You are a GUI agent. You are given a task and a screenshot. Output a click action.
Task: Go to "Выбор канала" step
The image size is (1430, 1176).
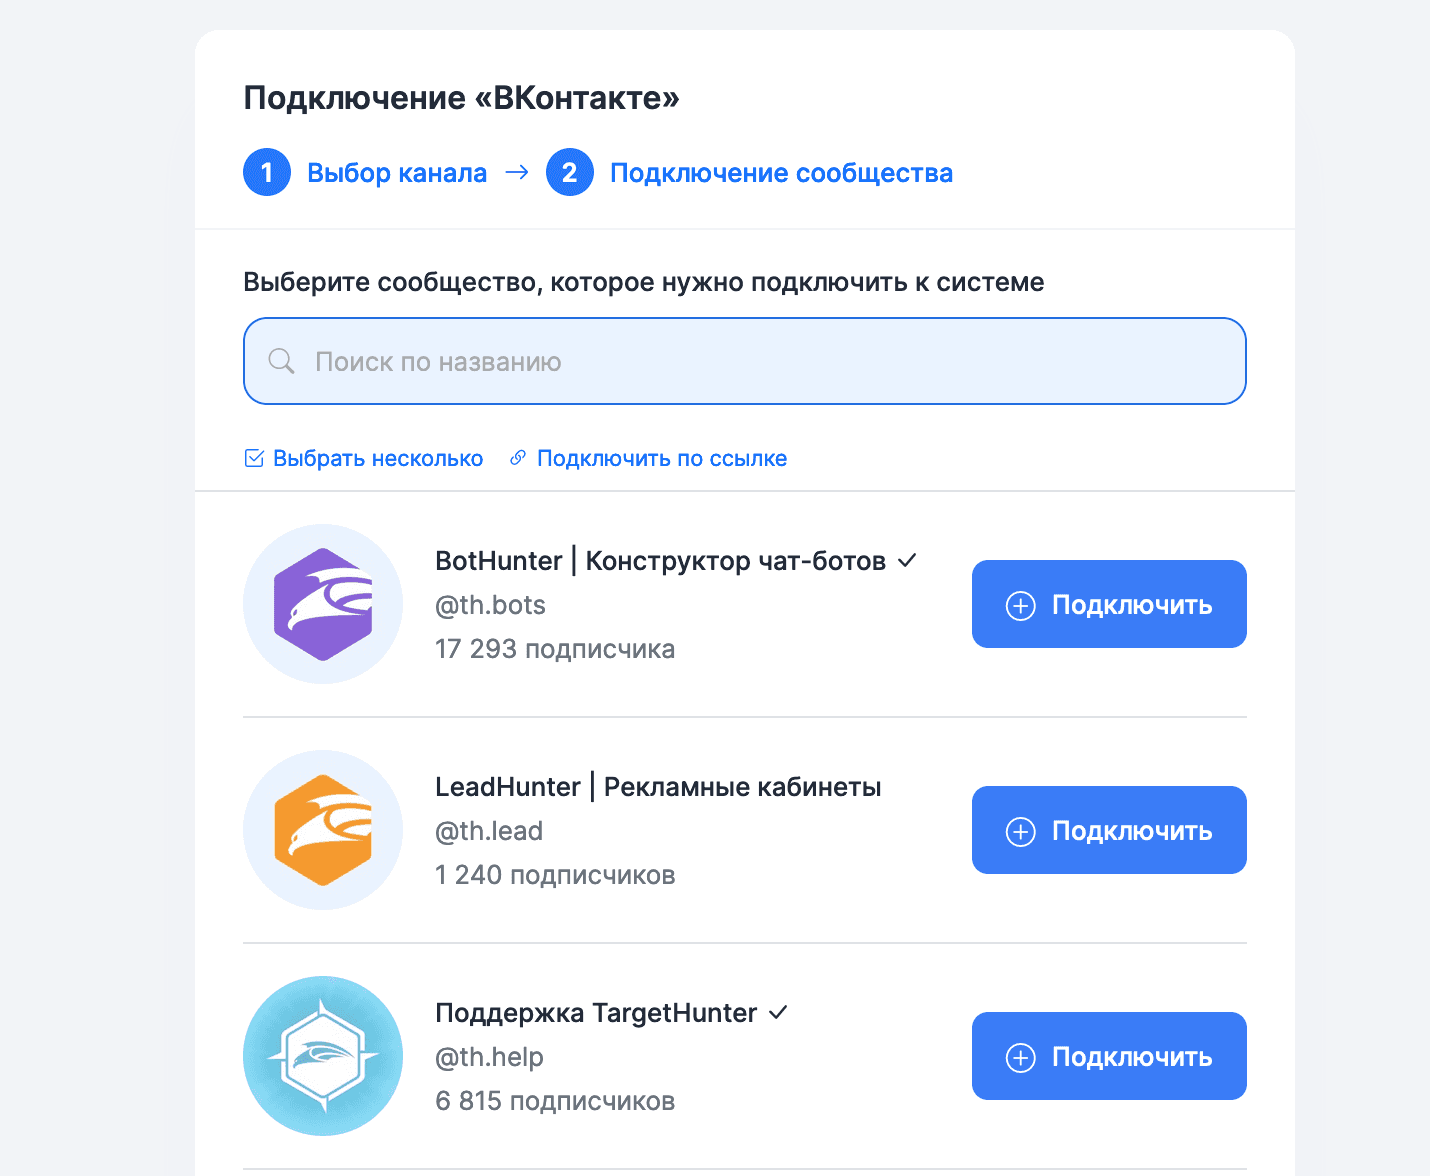pos(397,173)
